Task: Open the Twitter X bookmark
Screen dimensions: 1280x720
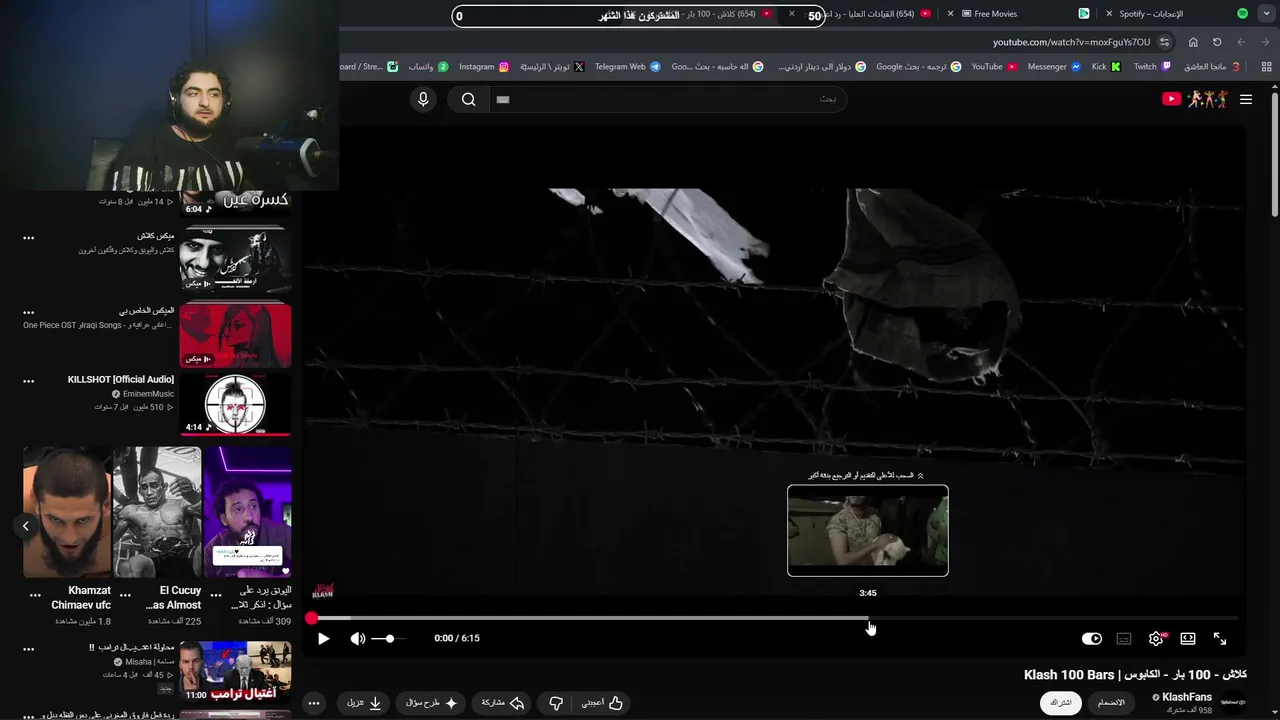Action: coord(551,67)
